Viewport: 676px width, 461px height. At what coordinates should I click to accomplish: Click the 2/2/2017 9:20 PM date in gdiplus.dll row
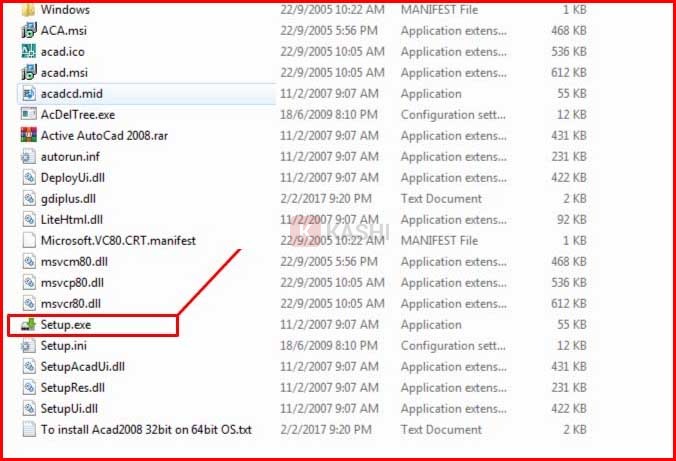tap(326, 199)
